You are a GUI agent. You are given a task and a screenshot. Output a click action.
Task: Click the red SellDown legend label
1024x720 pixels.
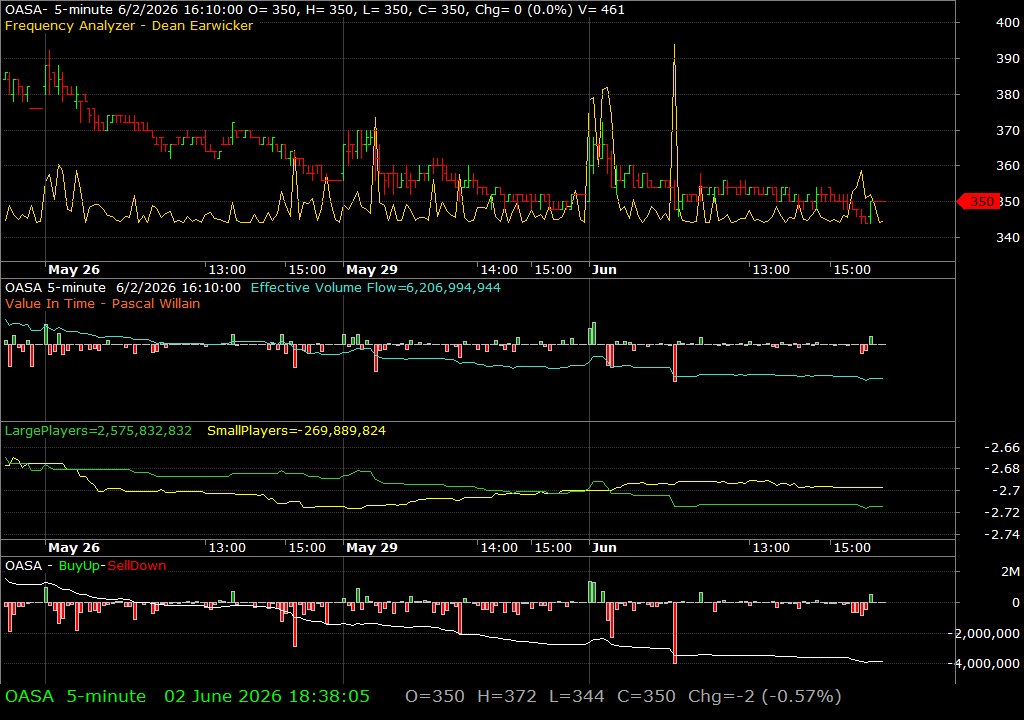click(x=136, y=566)
